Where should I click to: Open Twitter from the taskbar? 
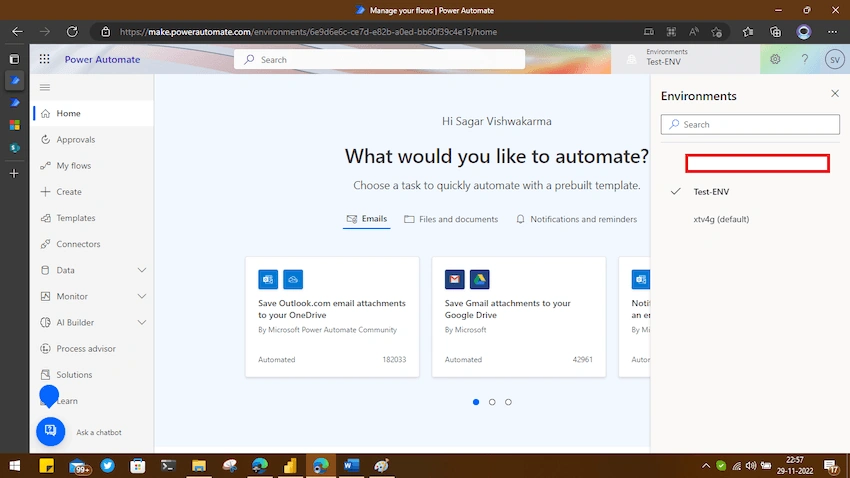(107, 466)
